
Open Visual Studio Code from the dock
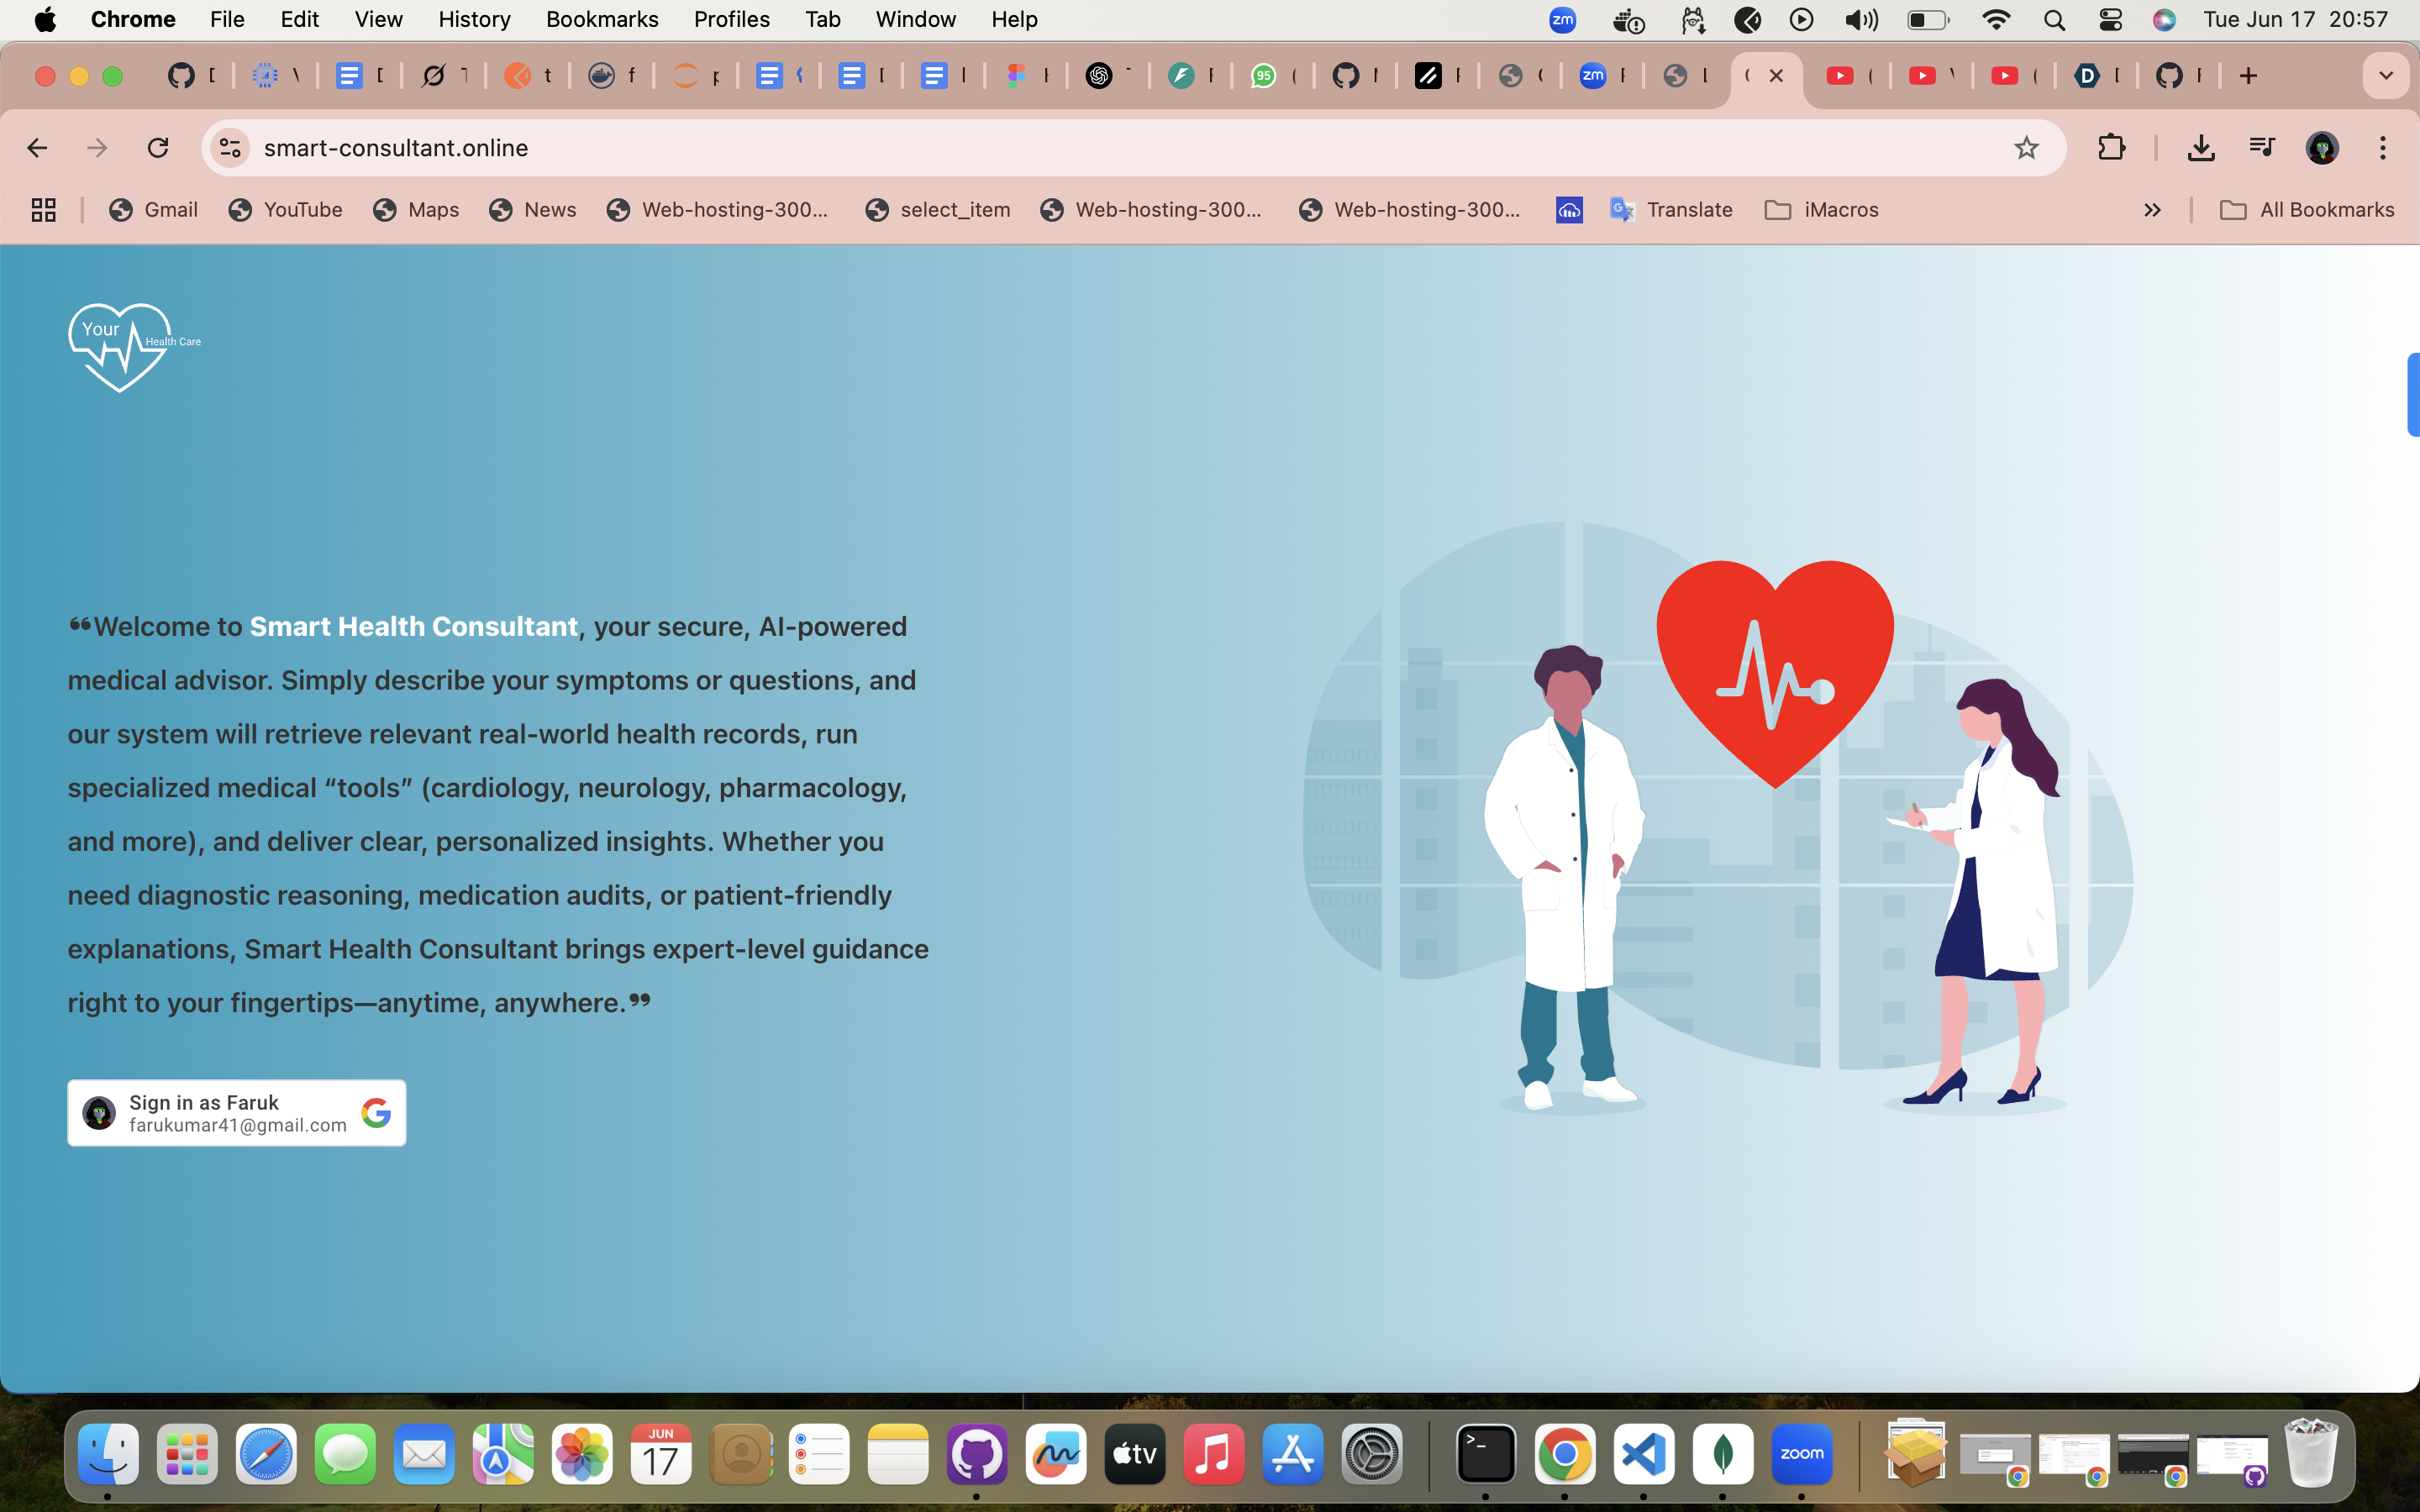pyautogui.click(x=1643, y=1454)
